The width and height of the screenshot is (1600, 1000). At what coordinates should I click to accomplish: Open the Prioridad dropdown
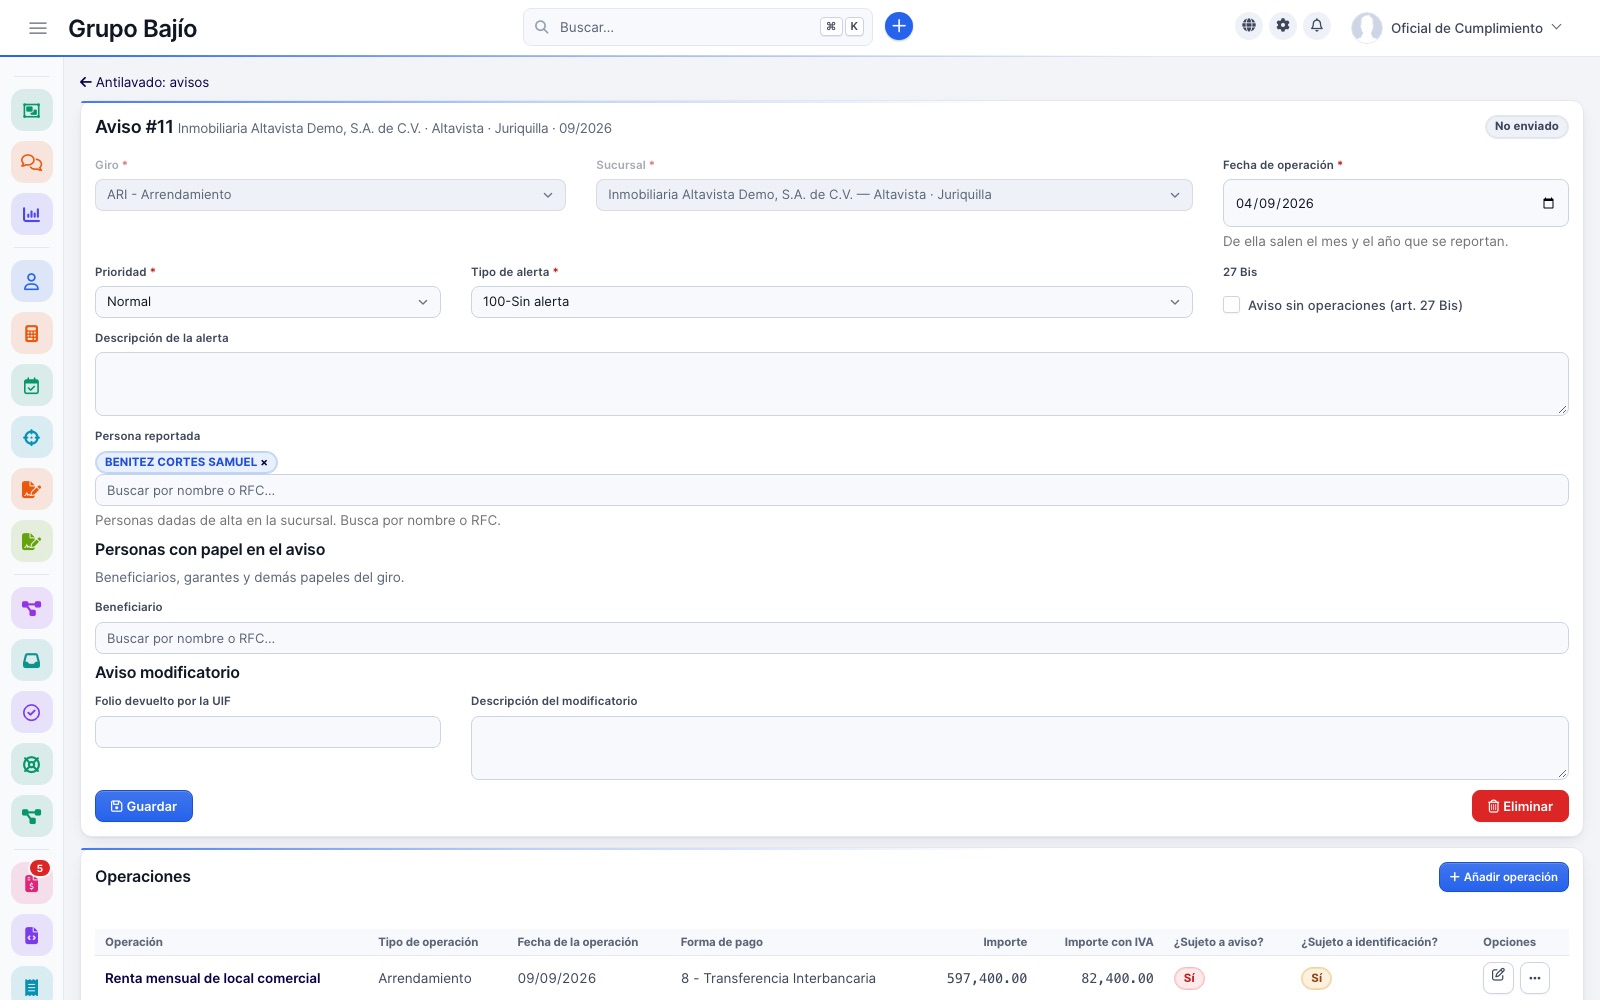tap(268, 302)
